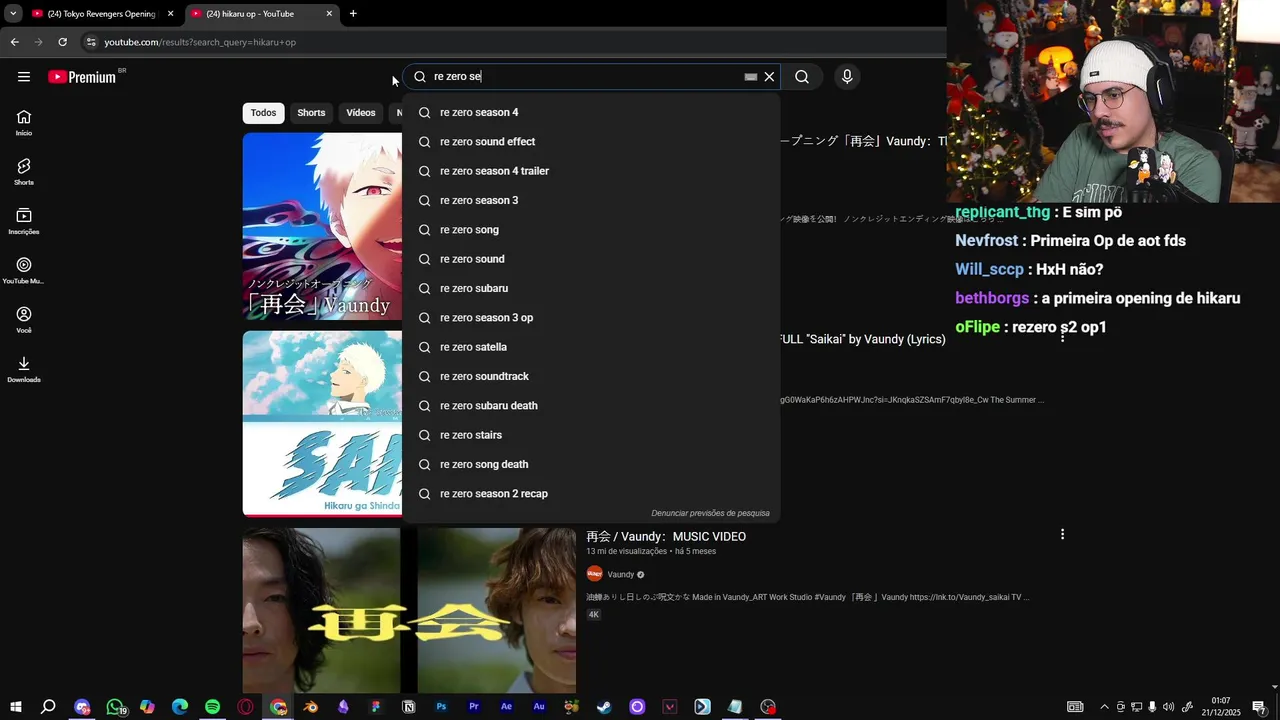
Task: Choose suggestion re zero season 4
Action: 591,112
